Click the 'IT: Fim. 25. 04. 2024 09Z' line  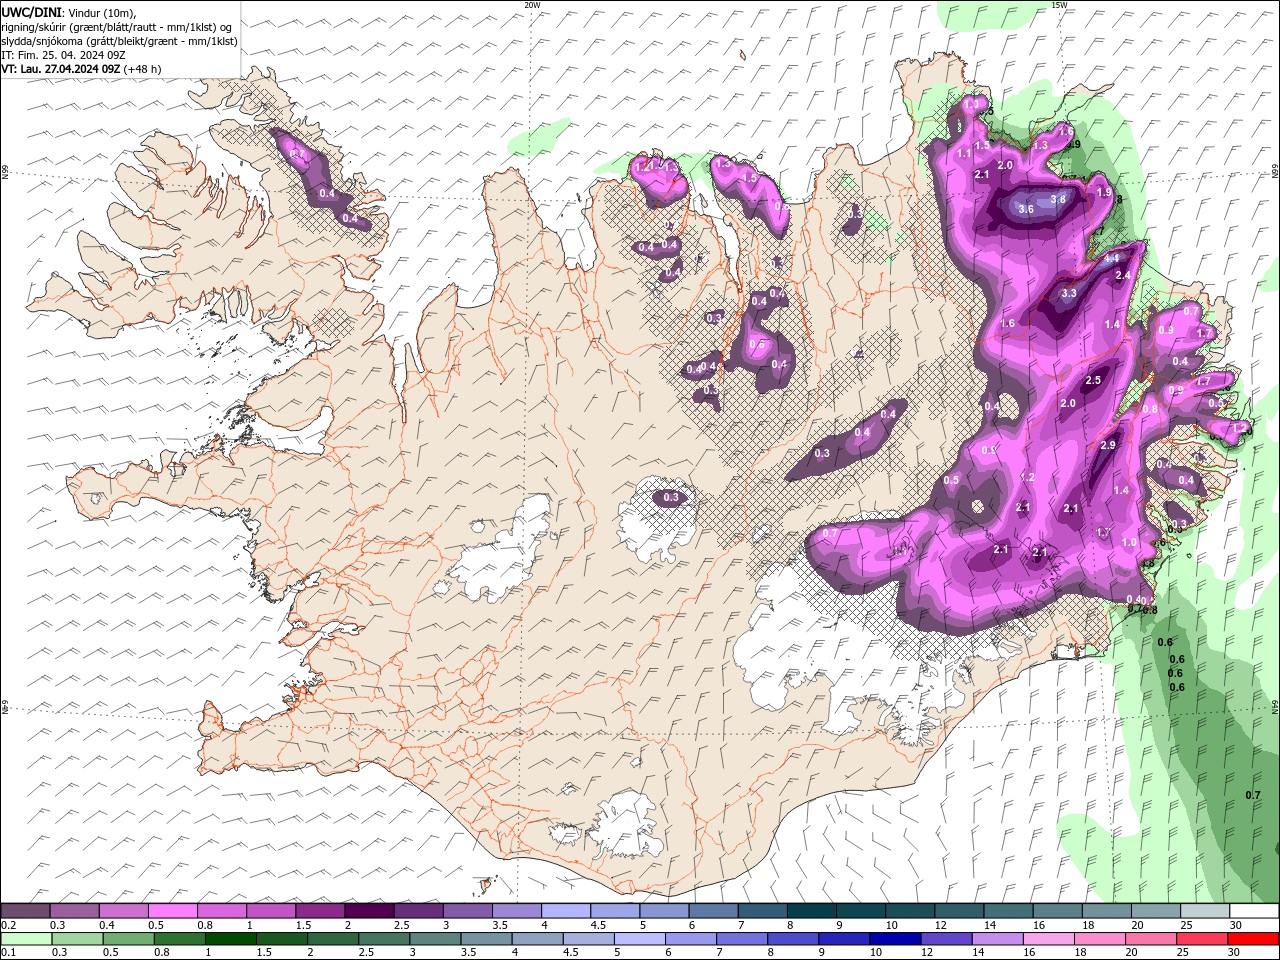(63, 55)
